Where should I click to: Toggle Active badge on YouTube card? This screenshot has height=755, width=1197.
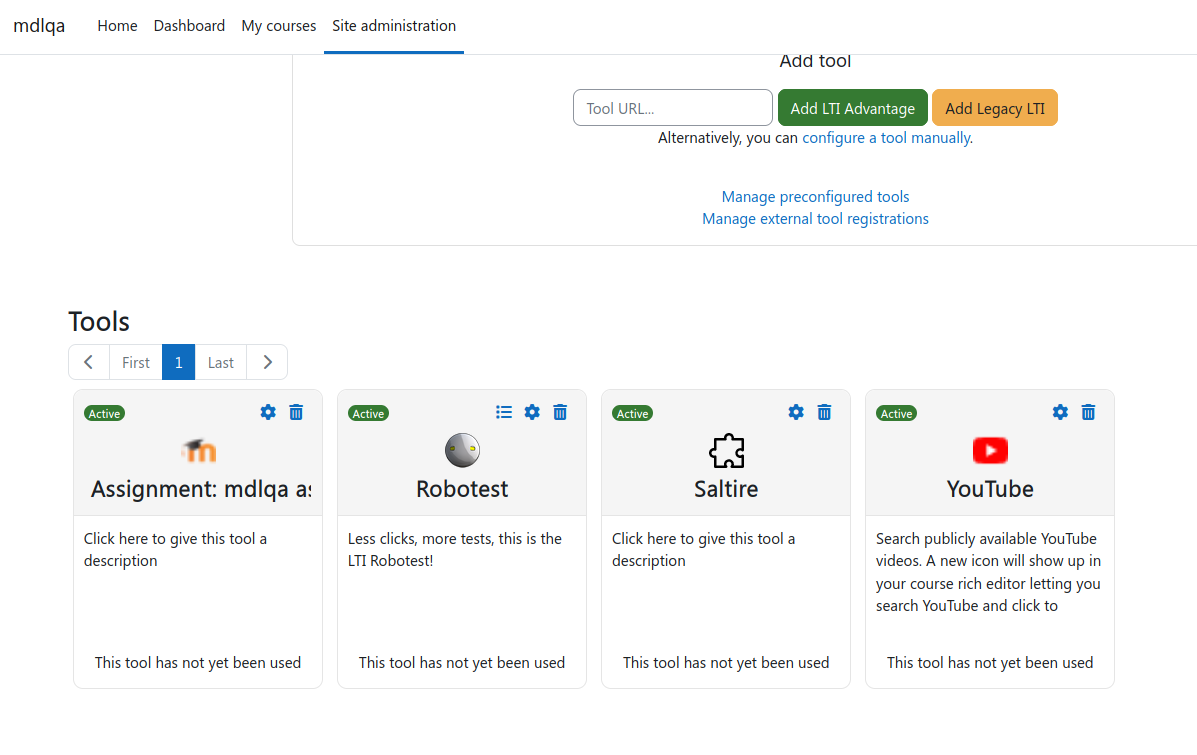coord(897,413)
